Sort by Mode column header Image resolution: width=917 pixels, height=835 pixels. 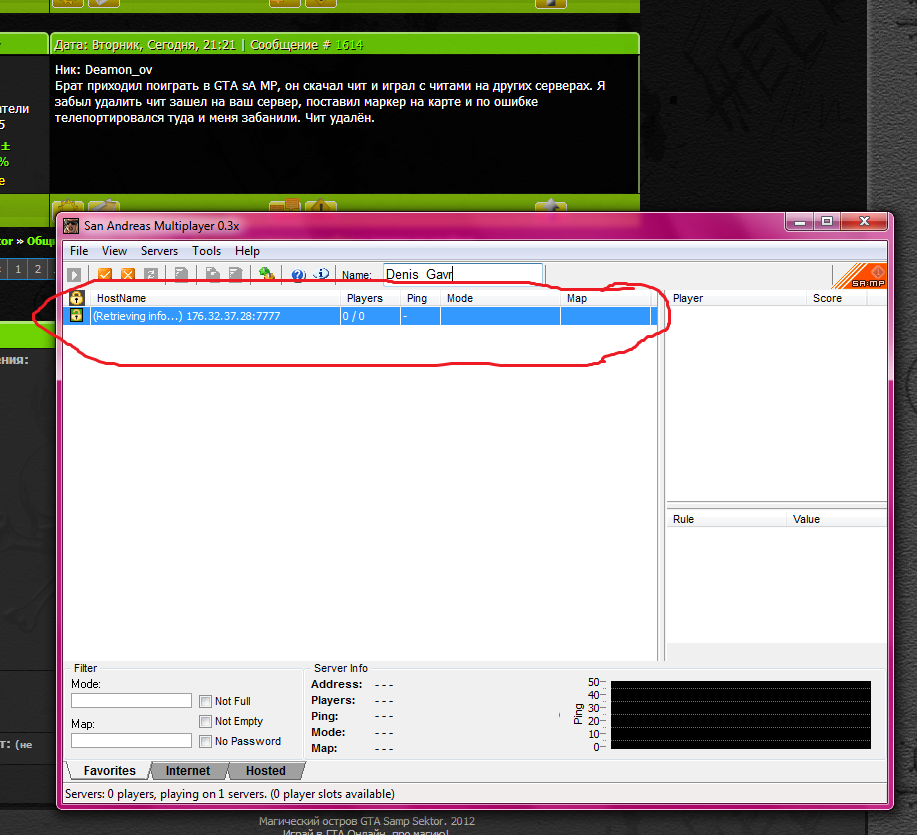501,298
